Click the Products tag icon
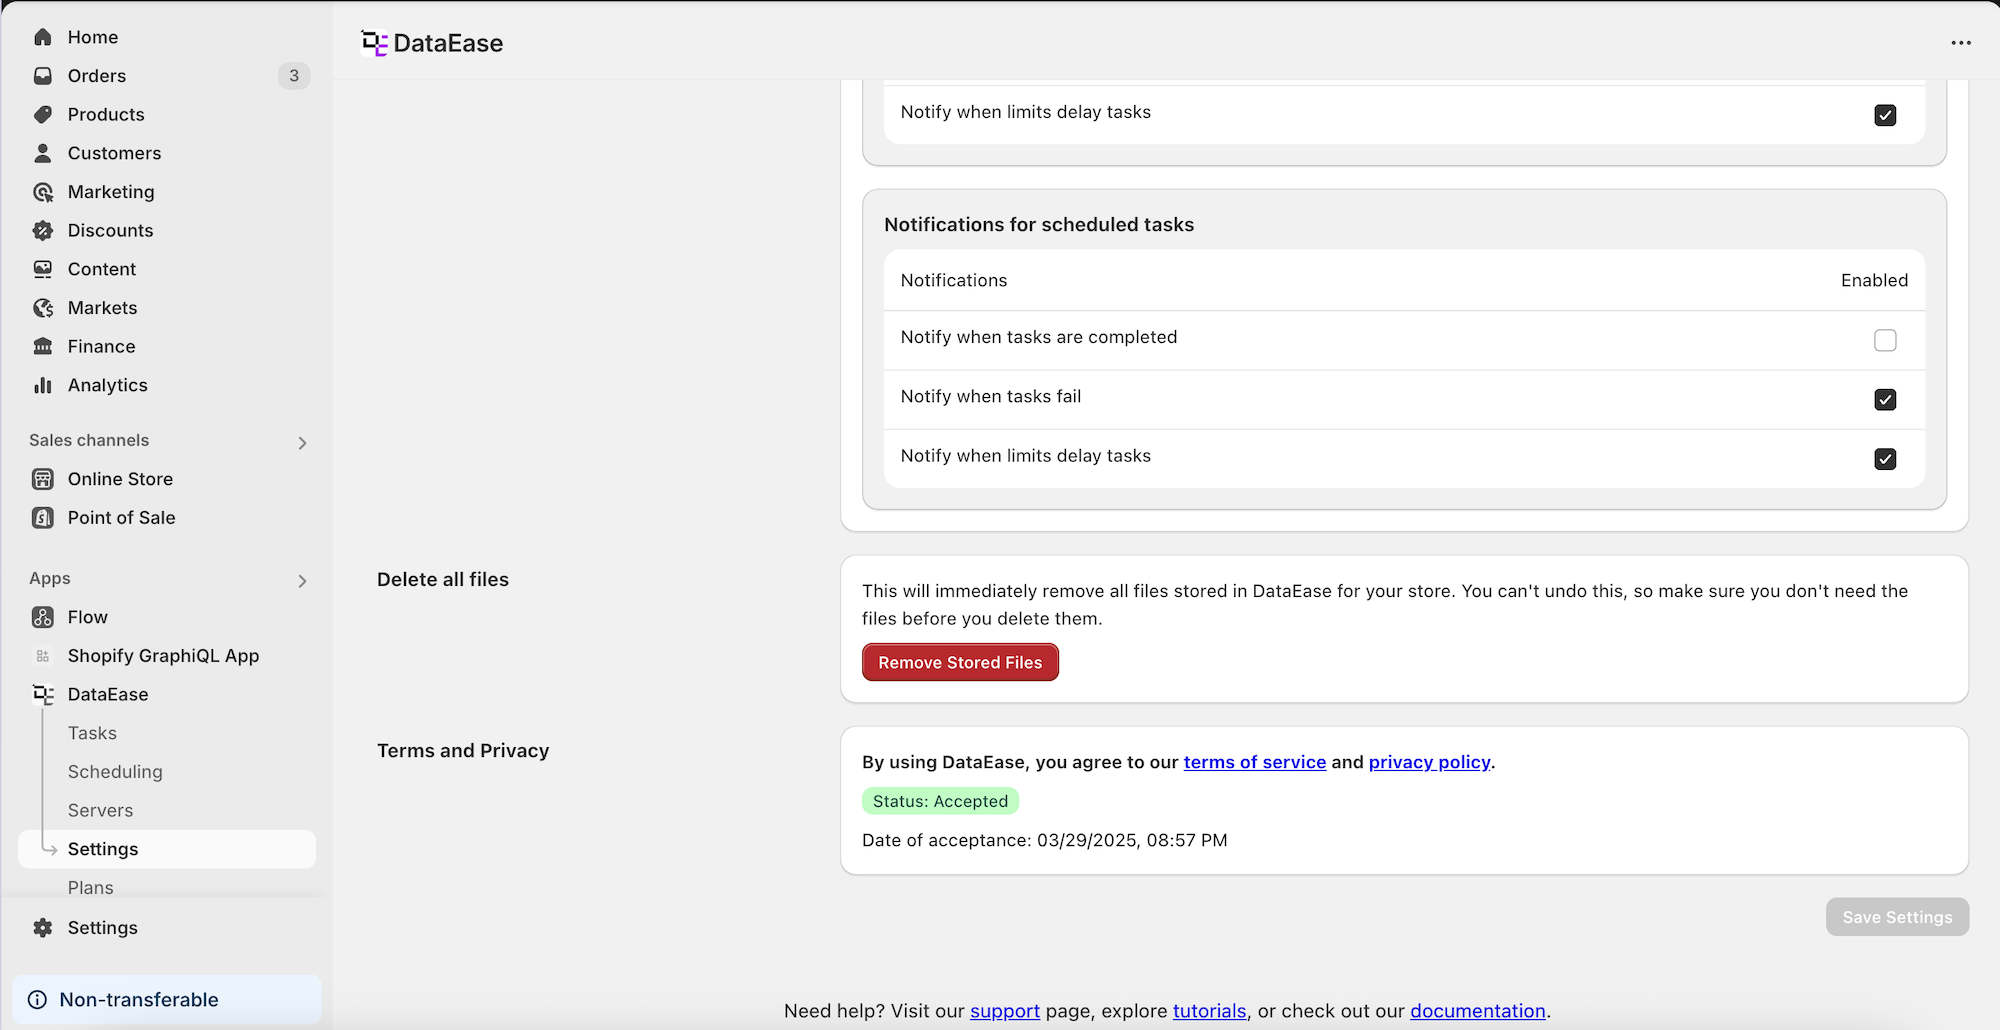The width and height of the screenshot is (2000, 1030). [43, 114]
